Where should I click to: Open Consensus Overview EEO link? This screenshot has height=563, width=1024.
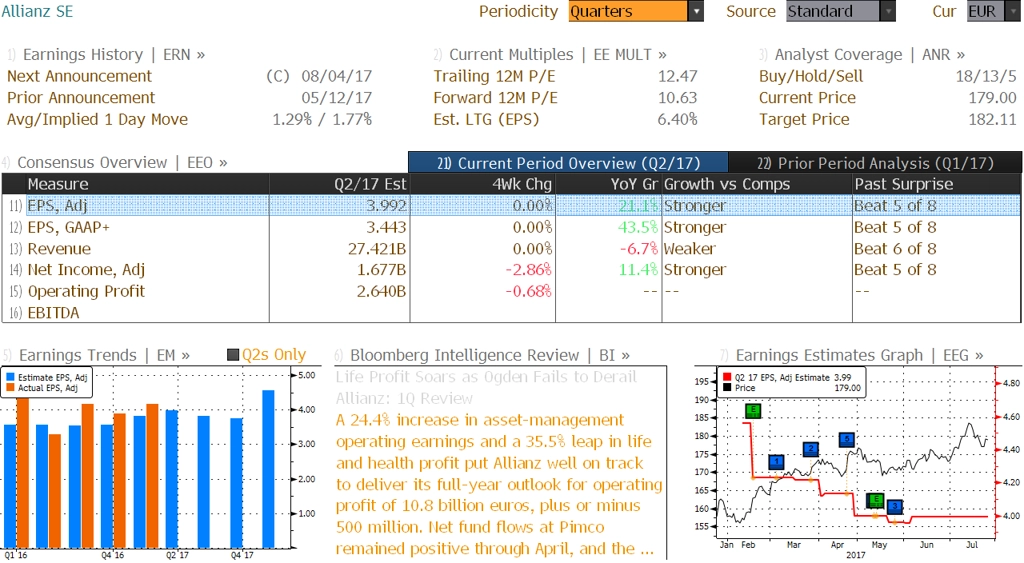(x=122, y=162)
